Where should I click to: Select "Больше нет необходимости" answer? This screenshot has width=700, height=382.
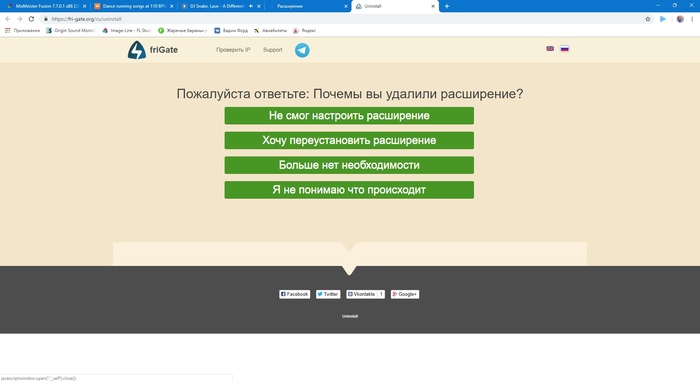349,165
